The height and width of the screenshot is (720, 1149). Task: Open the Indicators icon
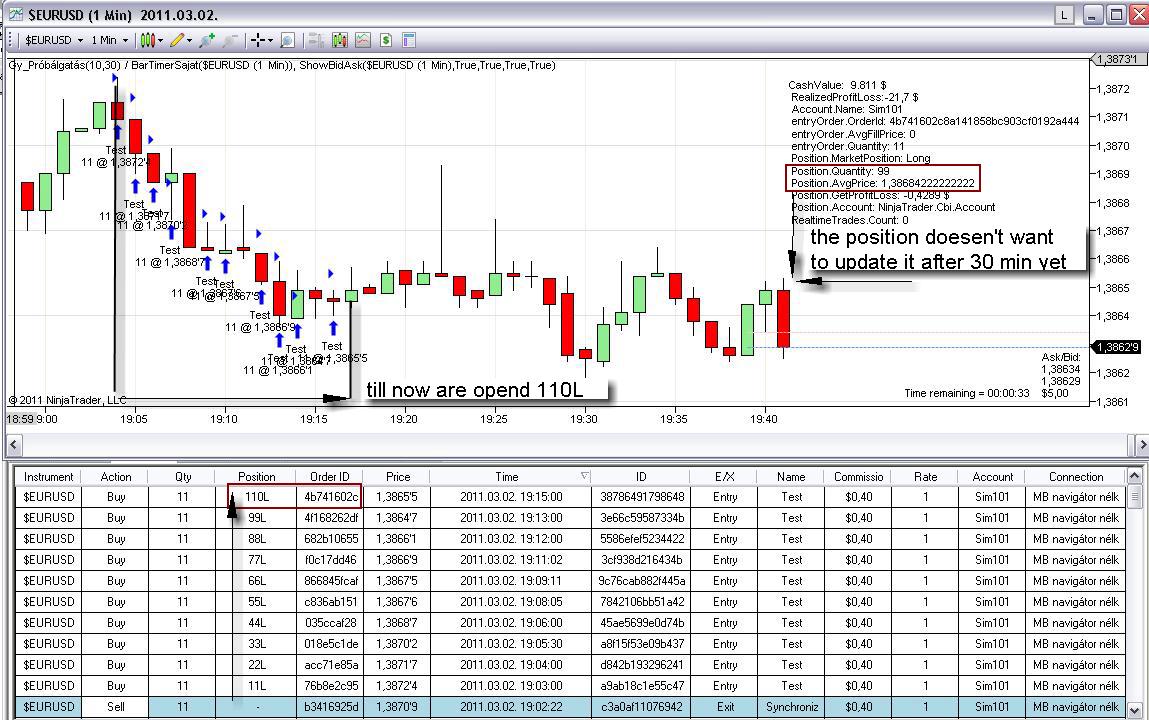[x=363, y=40]
